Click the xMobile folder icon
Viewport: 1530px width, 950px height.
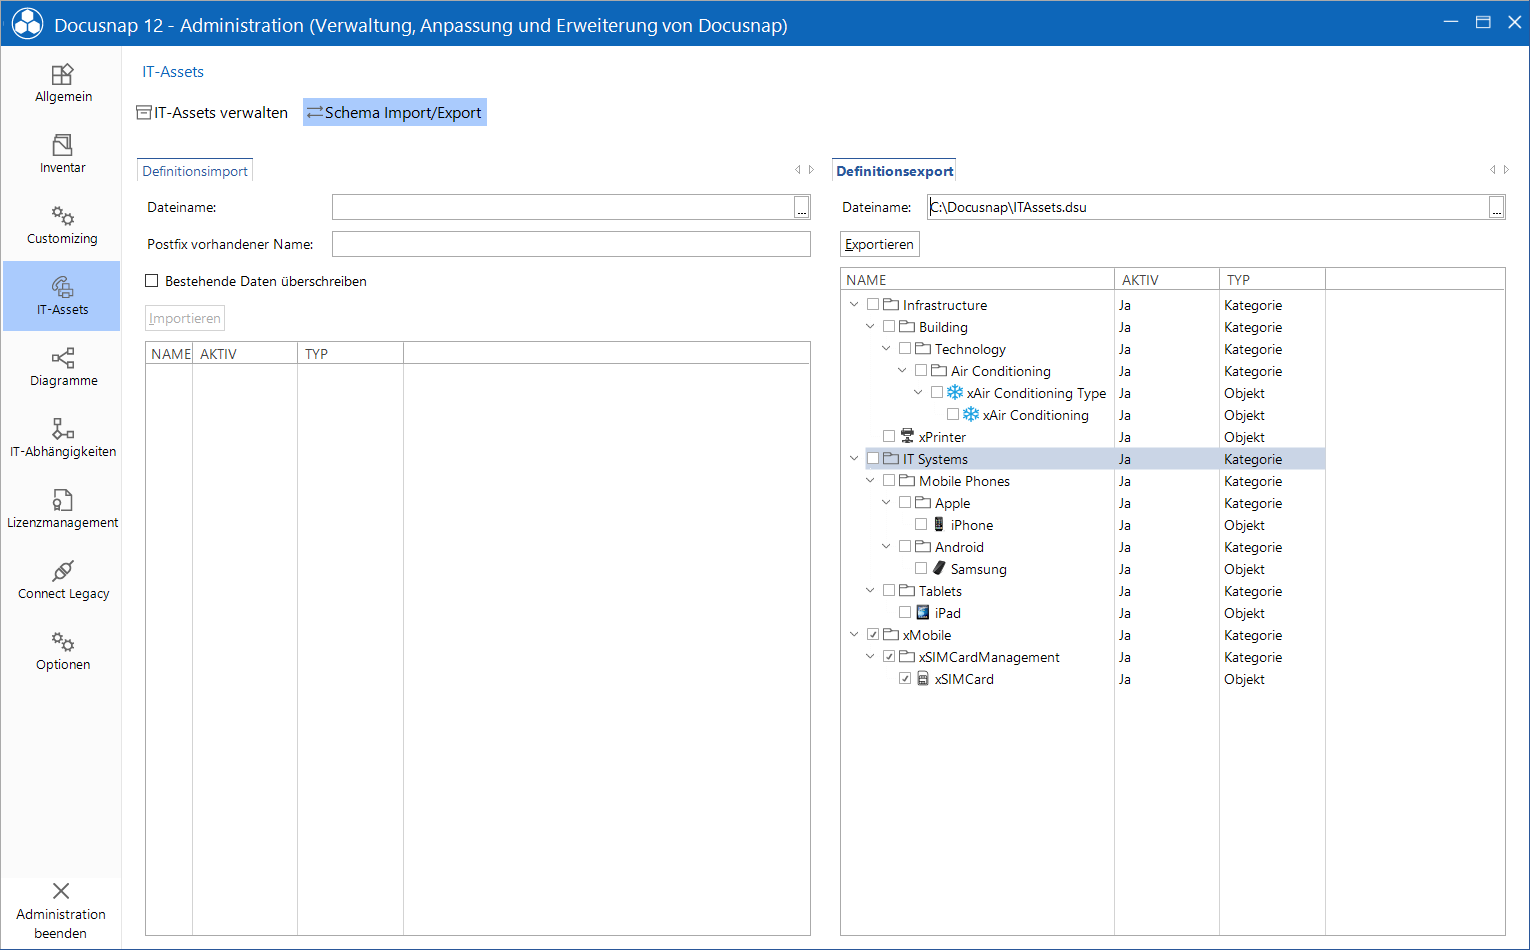point(891,634)
